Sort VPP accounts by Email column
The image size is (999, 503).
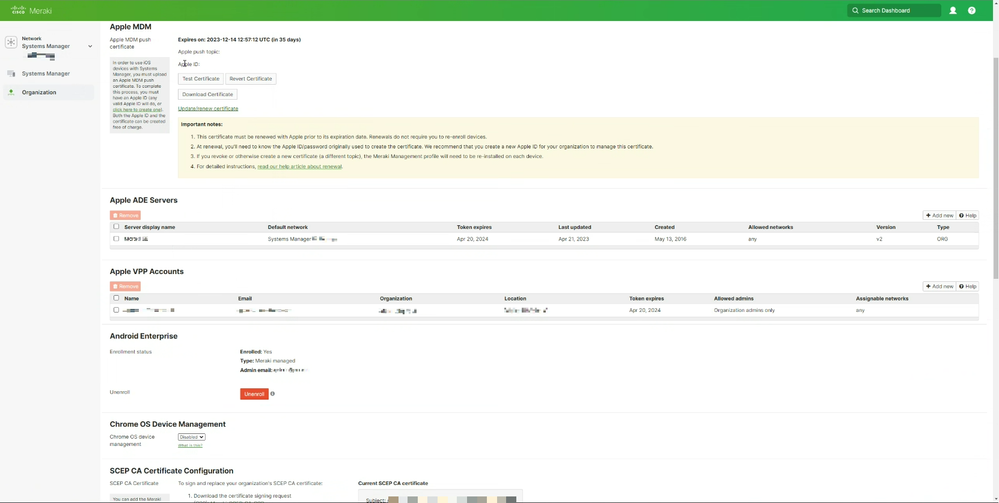[245, 298]
